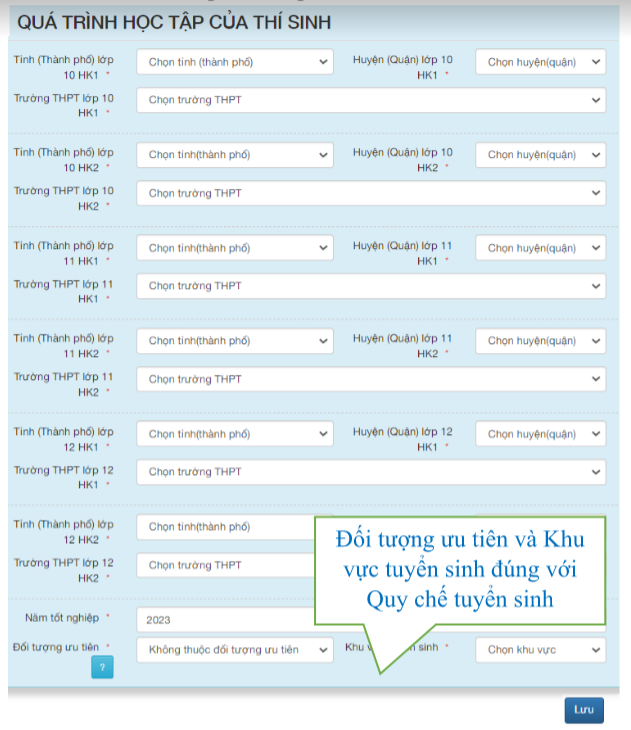
Task: Click label Trường THPT lớp 11 HK2
Action: pyautogui.click(x=64, y=384)
